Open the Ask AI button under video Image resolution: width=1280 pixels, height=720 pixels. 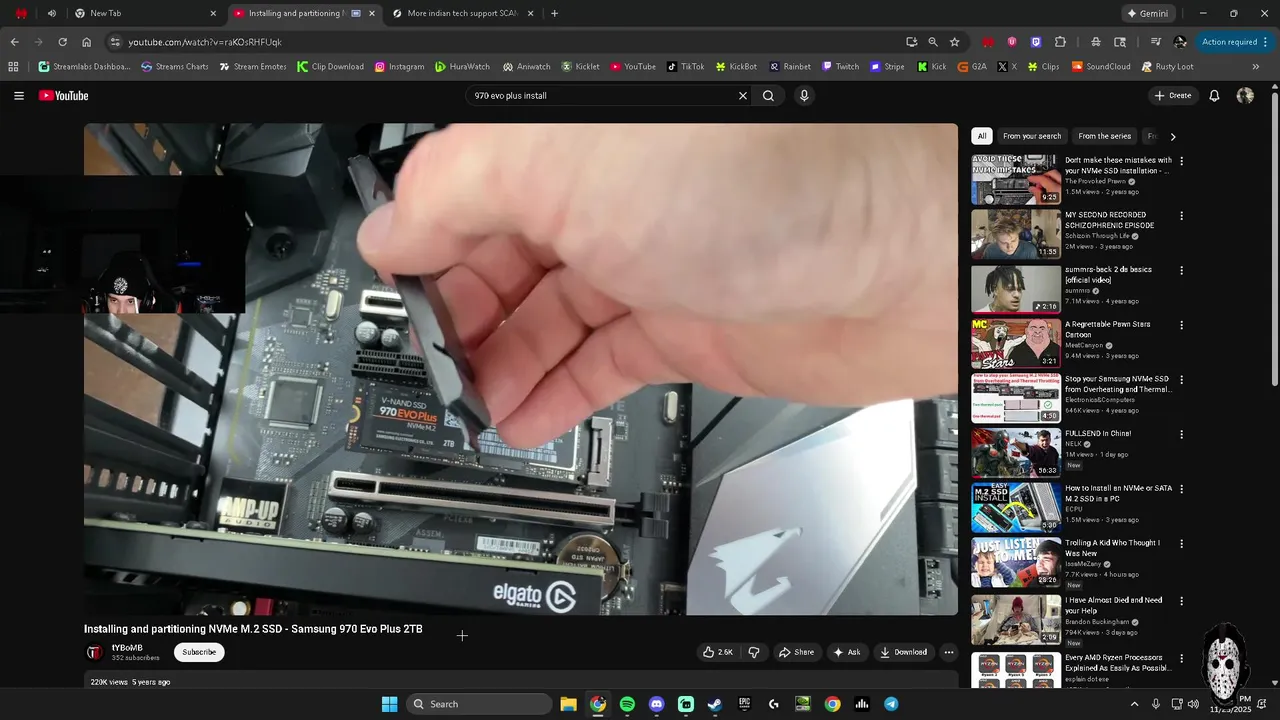847,652
